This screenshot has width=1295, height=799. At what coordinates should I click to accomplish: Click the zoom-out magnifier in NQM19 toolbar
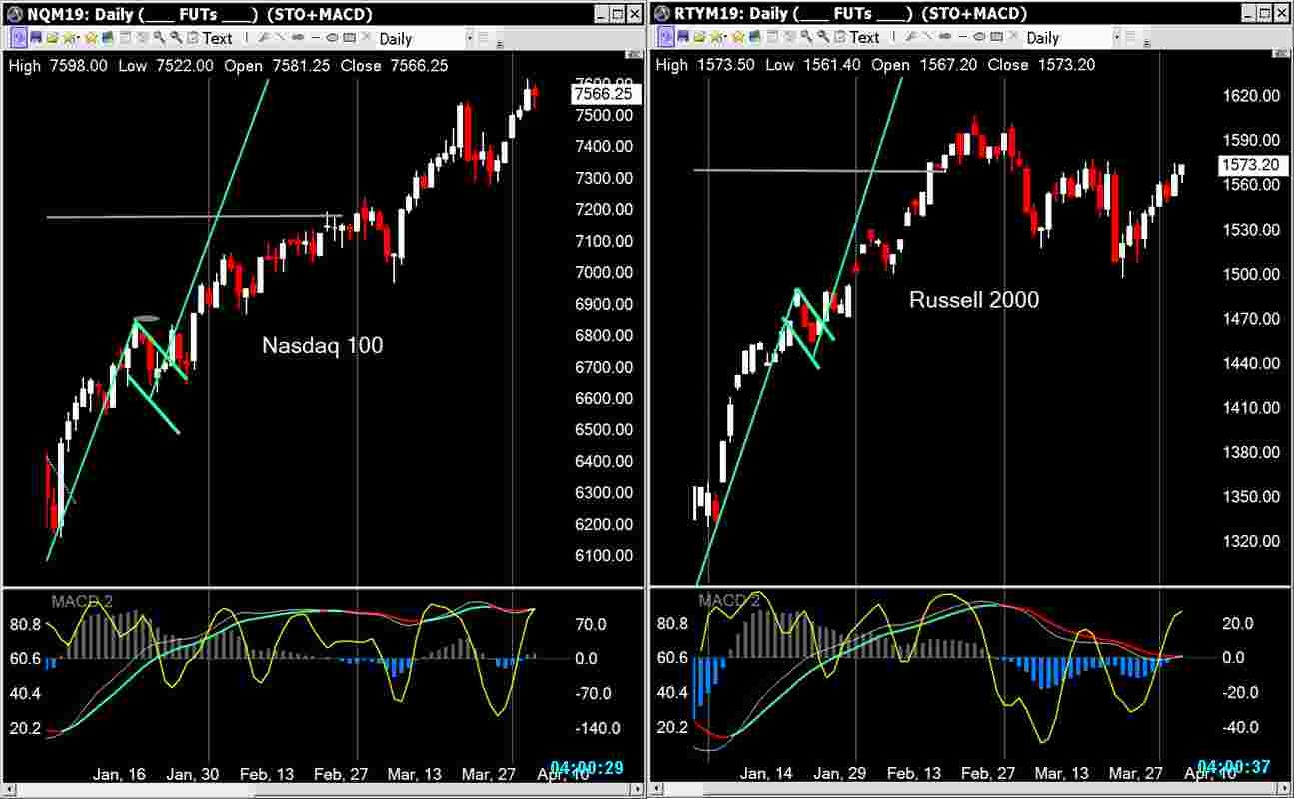(177, 38)
